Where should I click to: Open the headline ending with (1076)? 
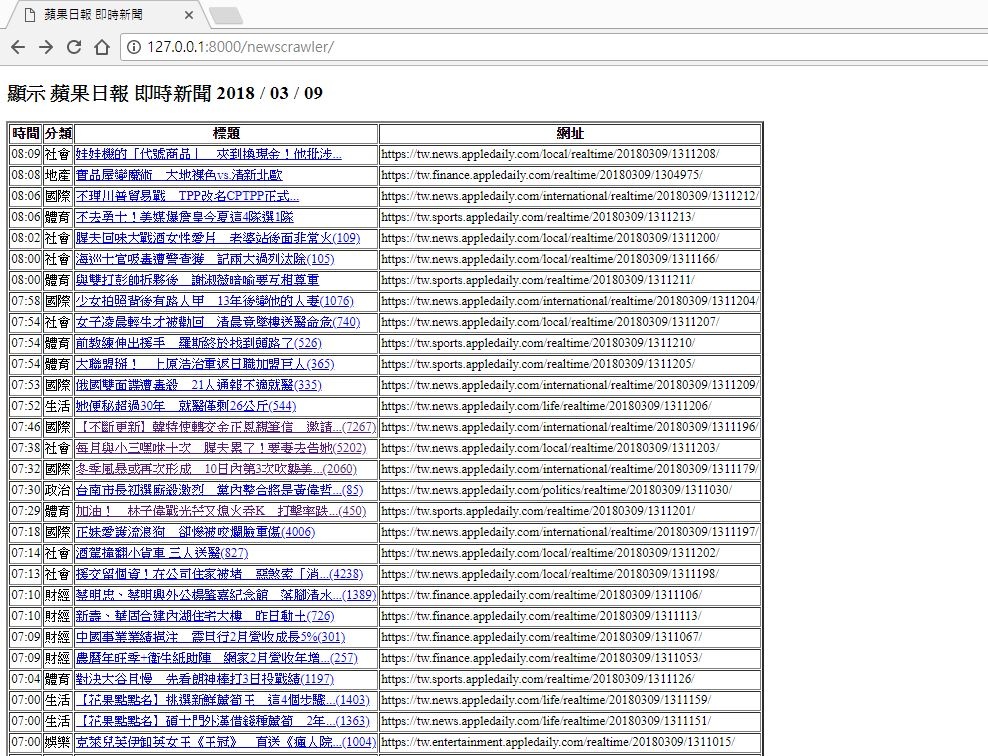[215, 301]
